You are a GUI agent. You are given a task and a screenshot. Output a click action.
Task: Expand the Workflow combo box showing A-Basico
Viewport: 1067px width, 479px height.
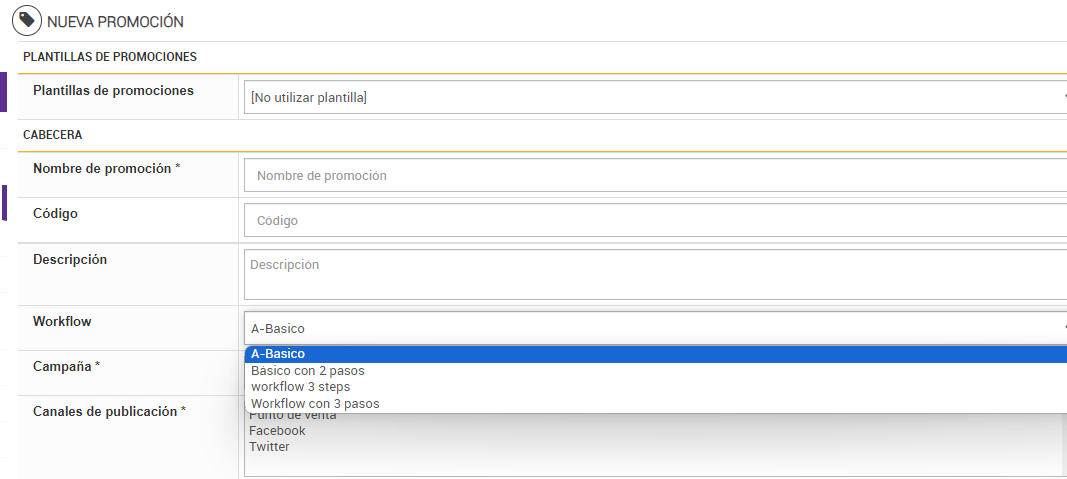[x=655, y=328]
